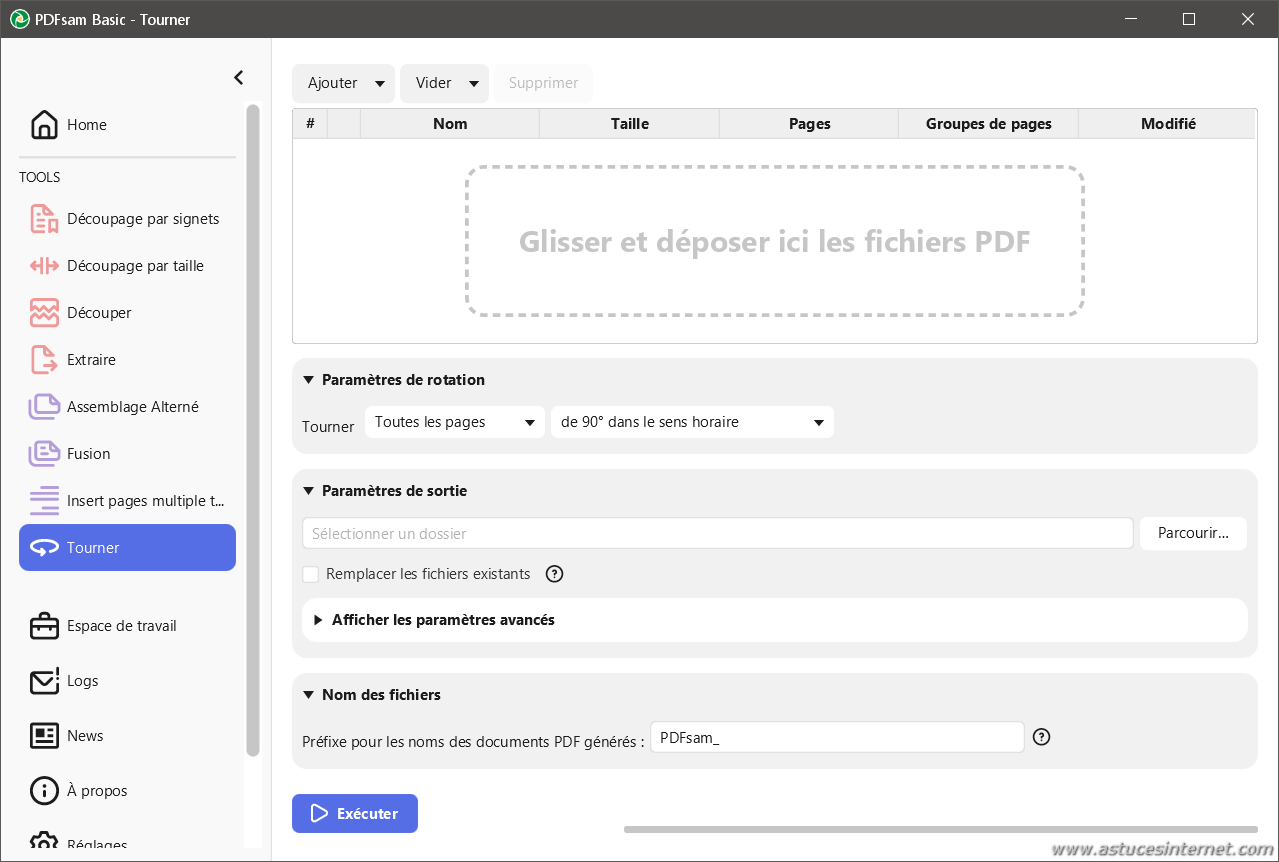Select the Découpage par taille tool icon
This screenshot has width=1279, height=862.
[44, 266]
